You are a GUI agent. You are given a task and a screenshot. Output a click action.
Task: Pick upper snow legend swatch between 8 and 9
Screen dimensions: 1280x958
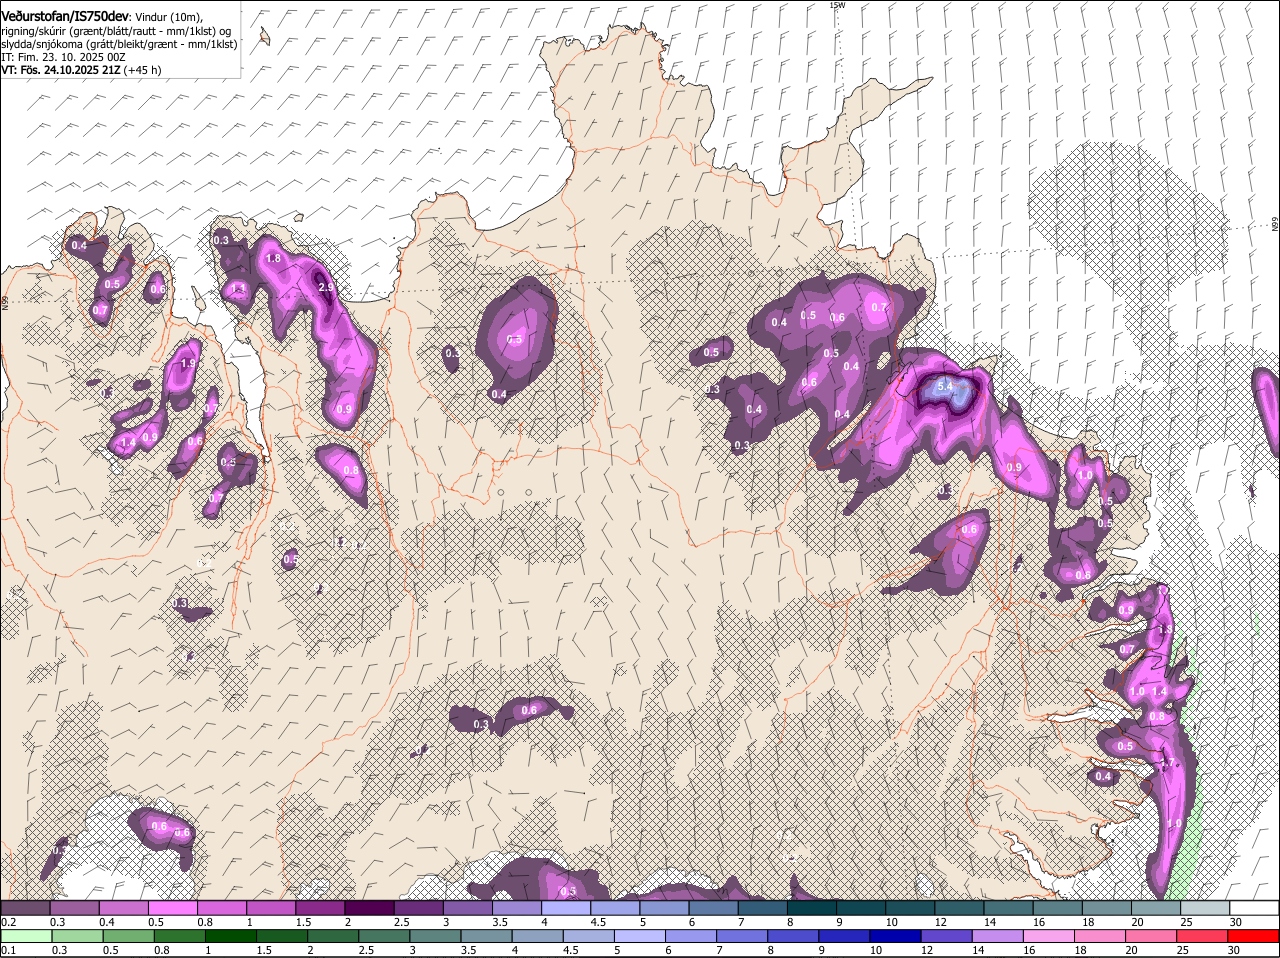(811, 908)
